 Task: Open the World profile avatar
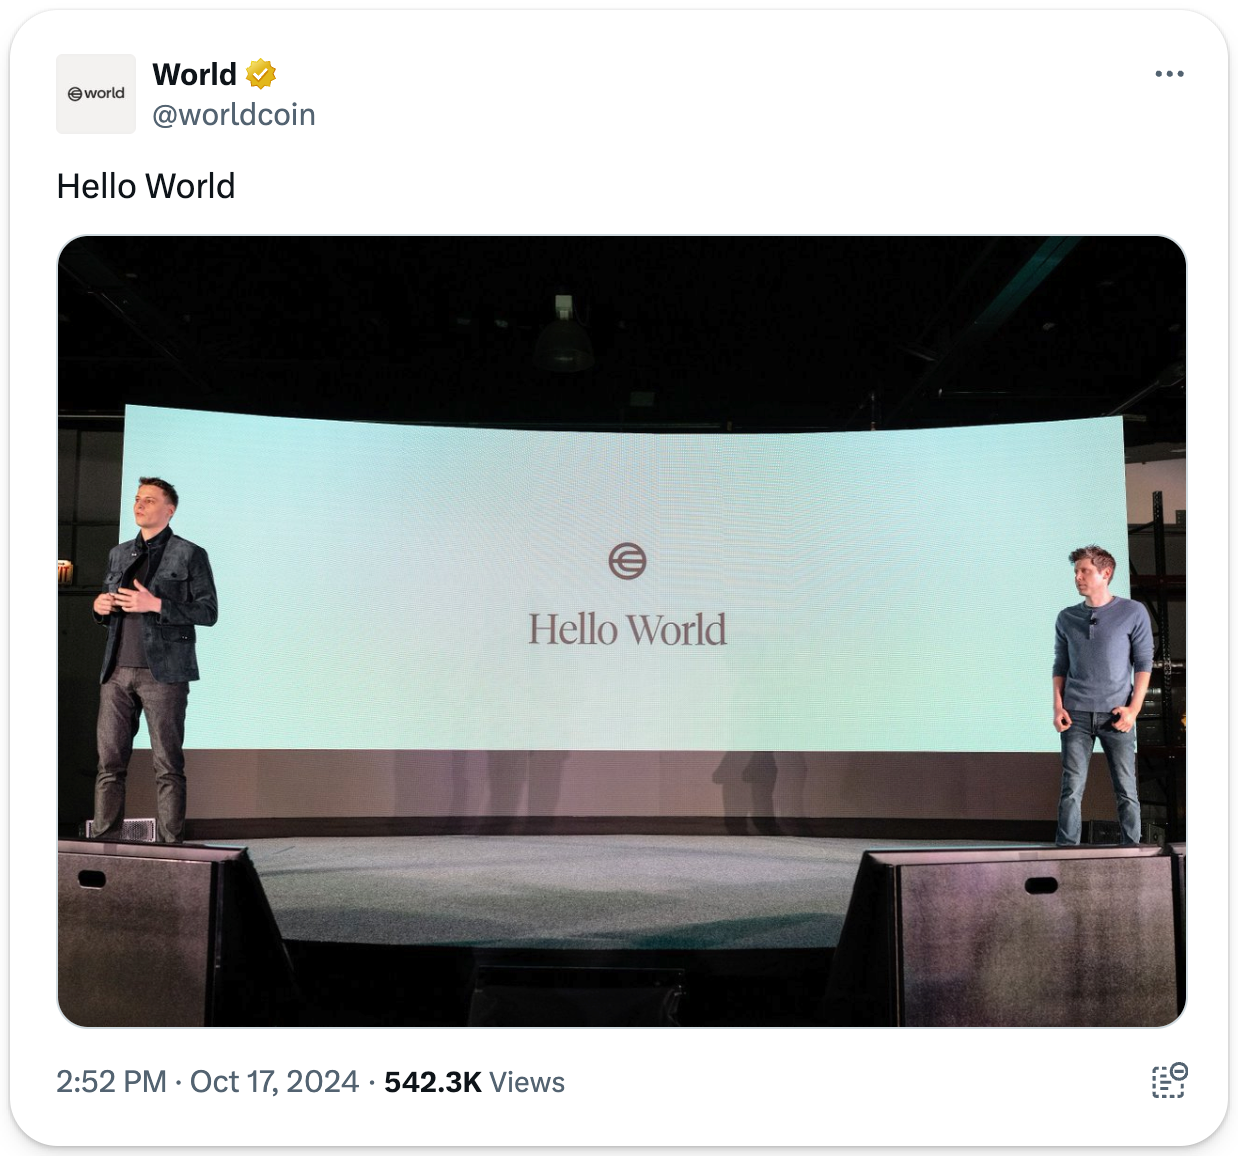pyautogui.click(x=96, y=94)
